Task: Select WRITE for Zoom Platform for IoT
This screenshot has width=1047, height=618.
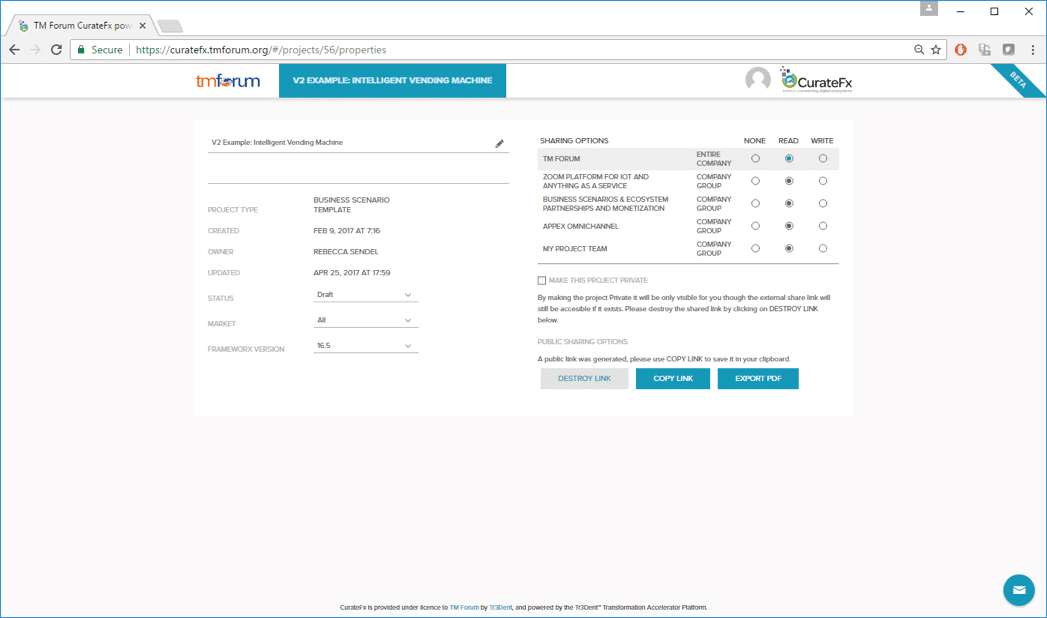Action: (x=823, y=182)
